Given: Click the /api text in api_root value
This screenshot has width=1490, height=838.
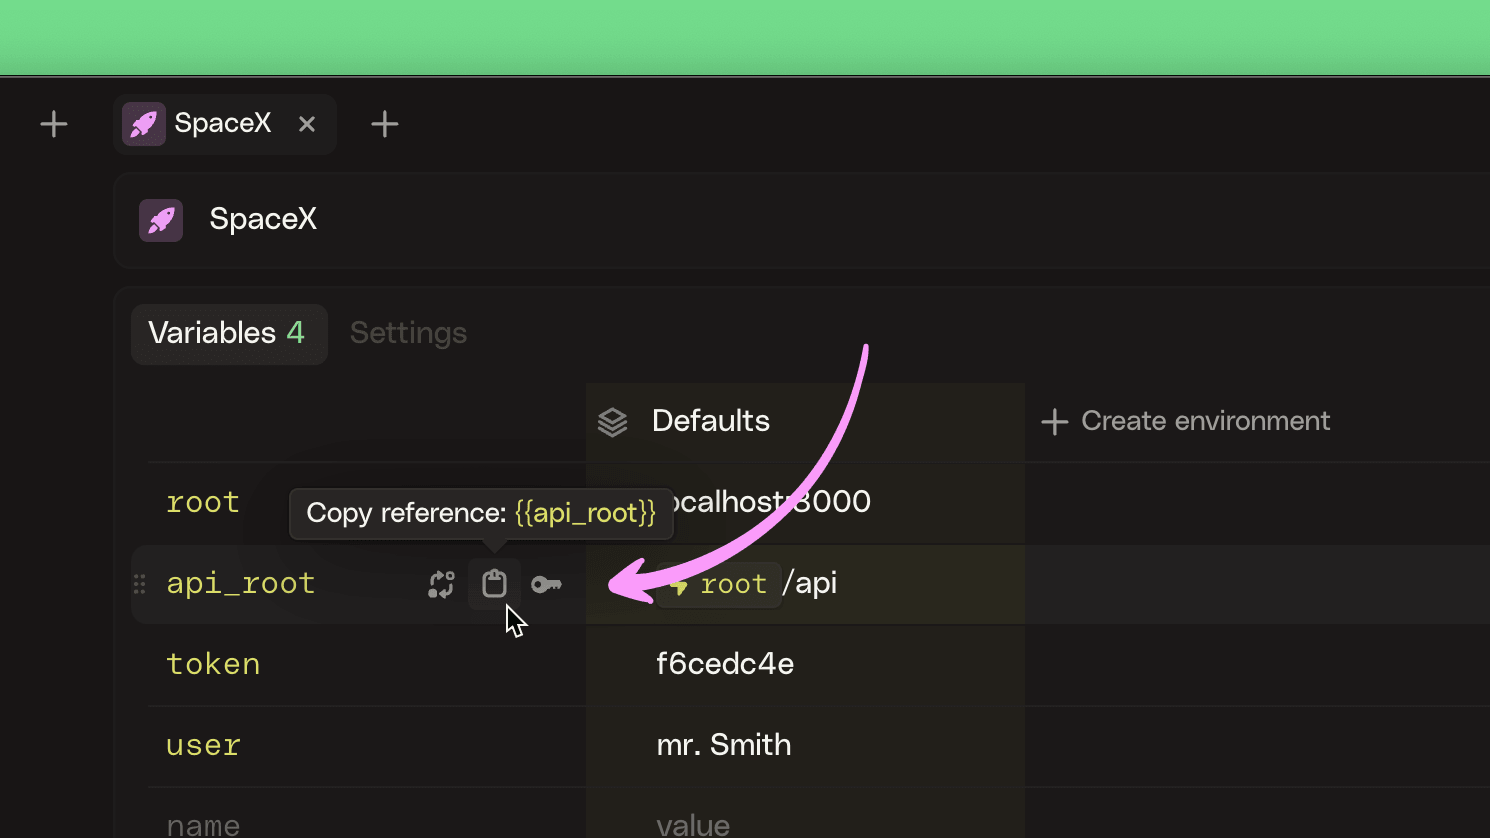Looking at the screenshot, I should pyautogui.click(x=810, y=583).
